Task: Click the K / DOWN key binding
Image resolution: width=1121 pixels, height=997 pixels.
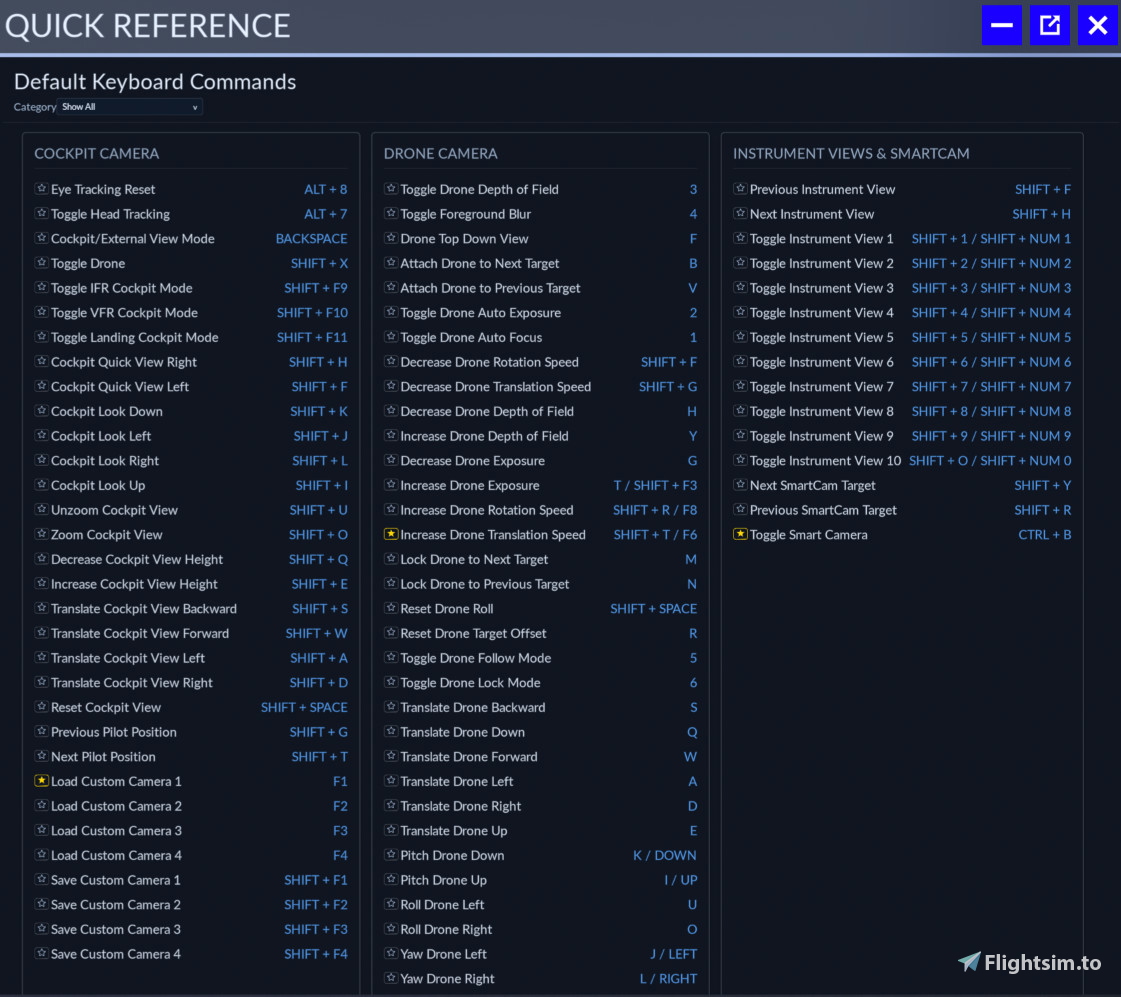Action: [x=665, y=855]
